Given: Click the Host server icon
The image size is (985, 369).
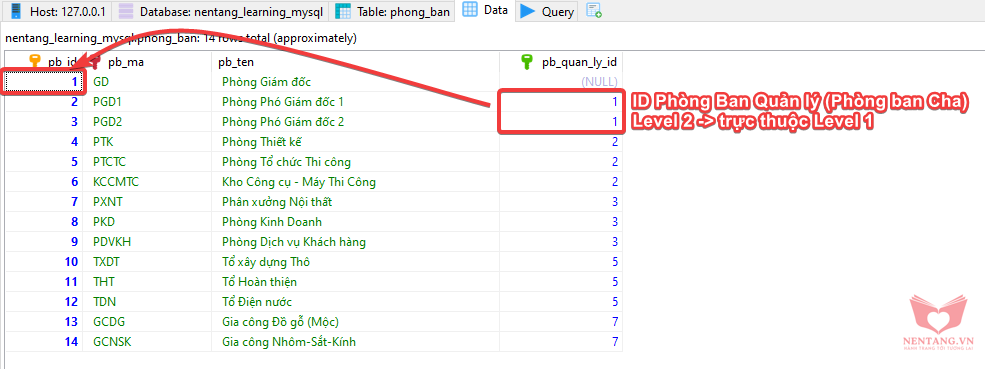Looking at the screenshot, I should point(16,11).
